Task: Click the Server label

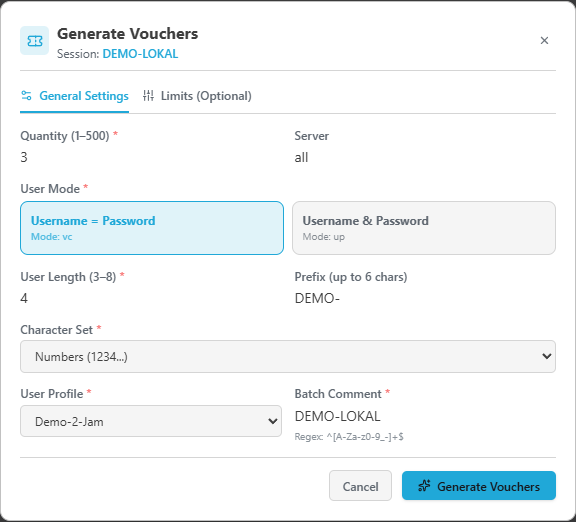Action: [312, 136]
